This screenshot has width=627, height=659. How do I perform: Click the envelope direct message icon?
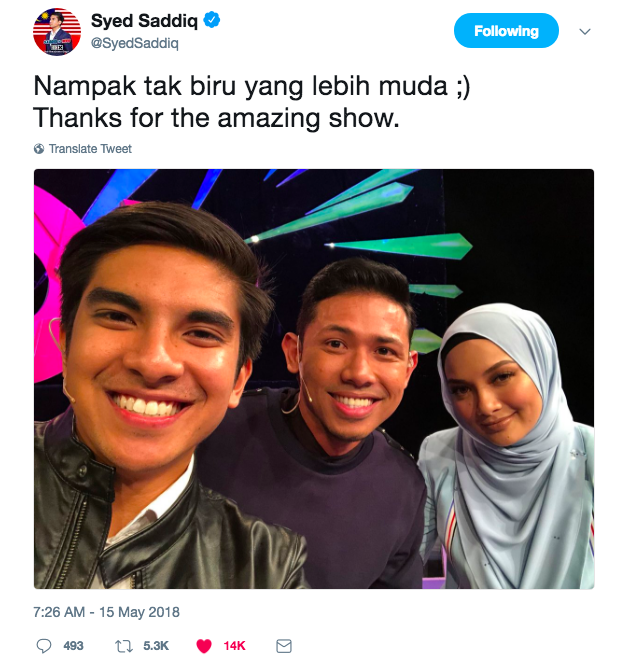[x=284, y=646]
